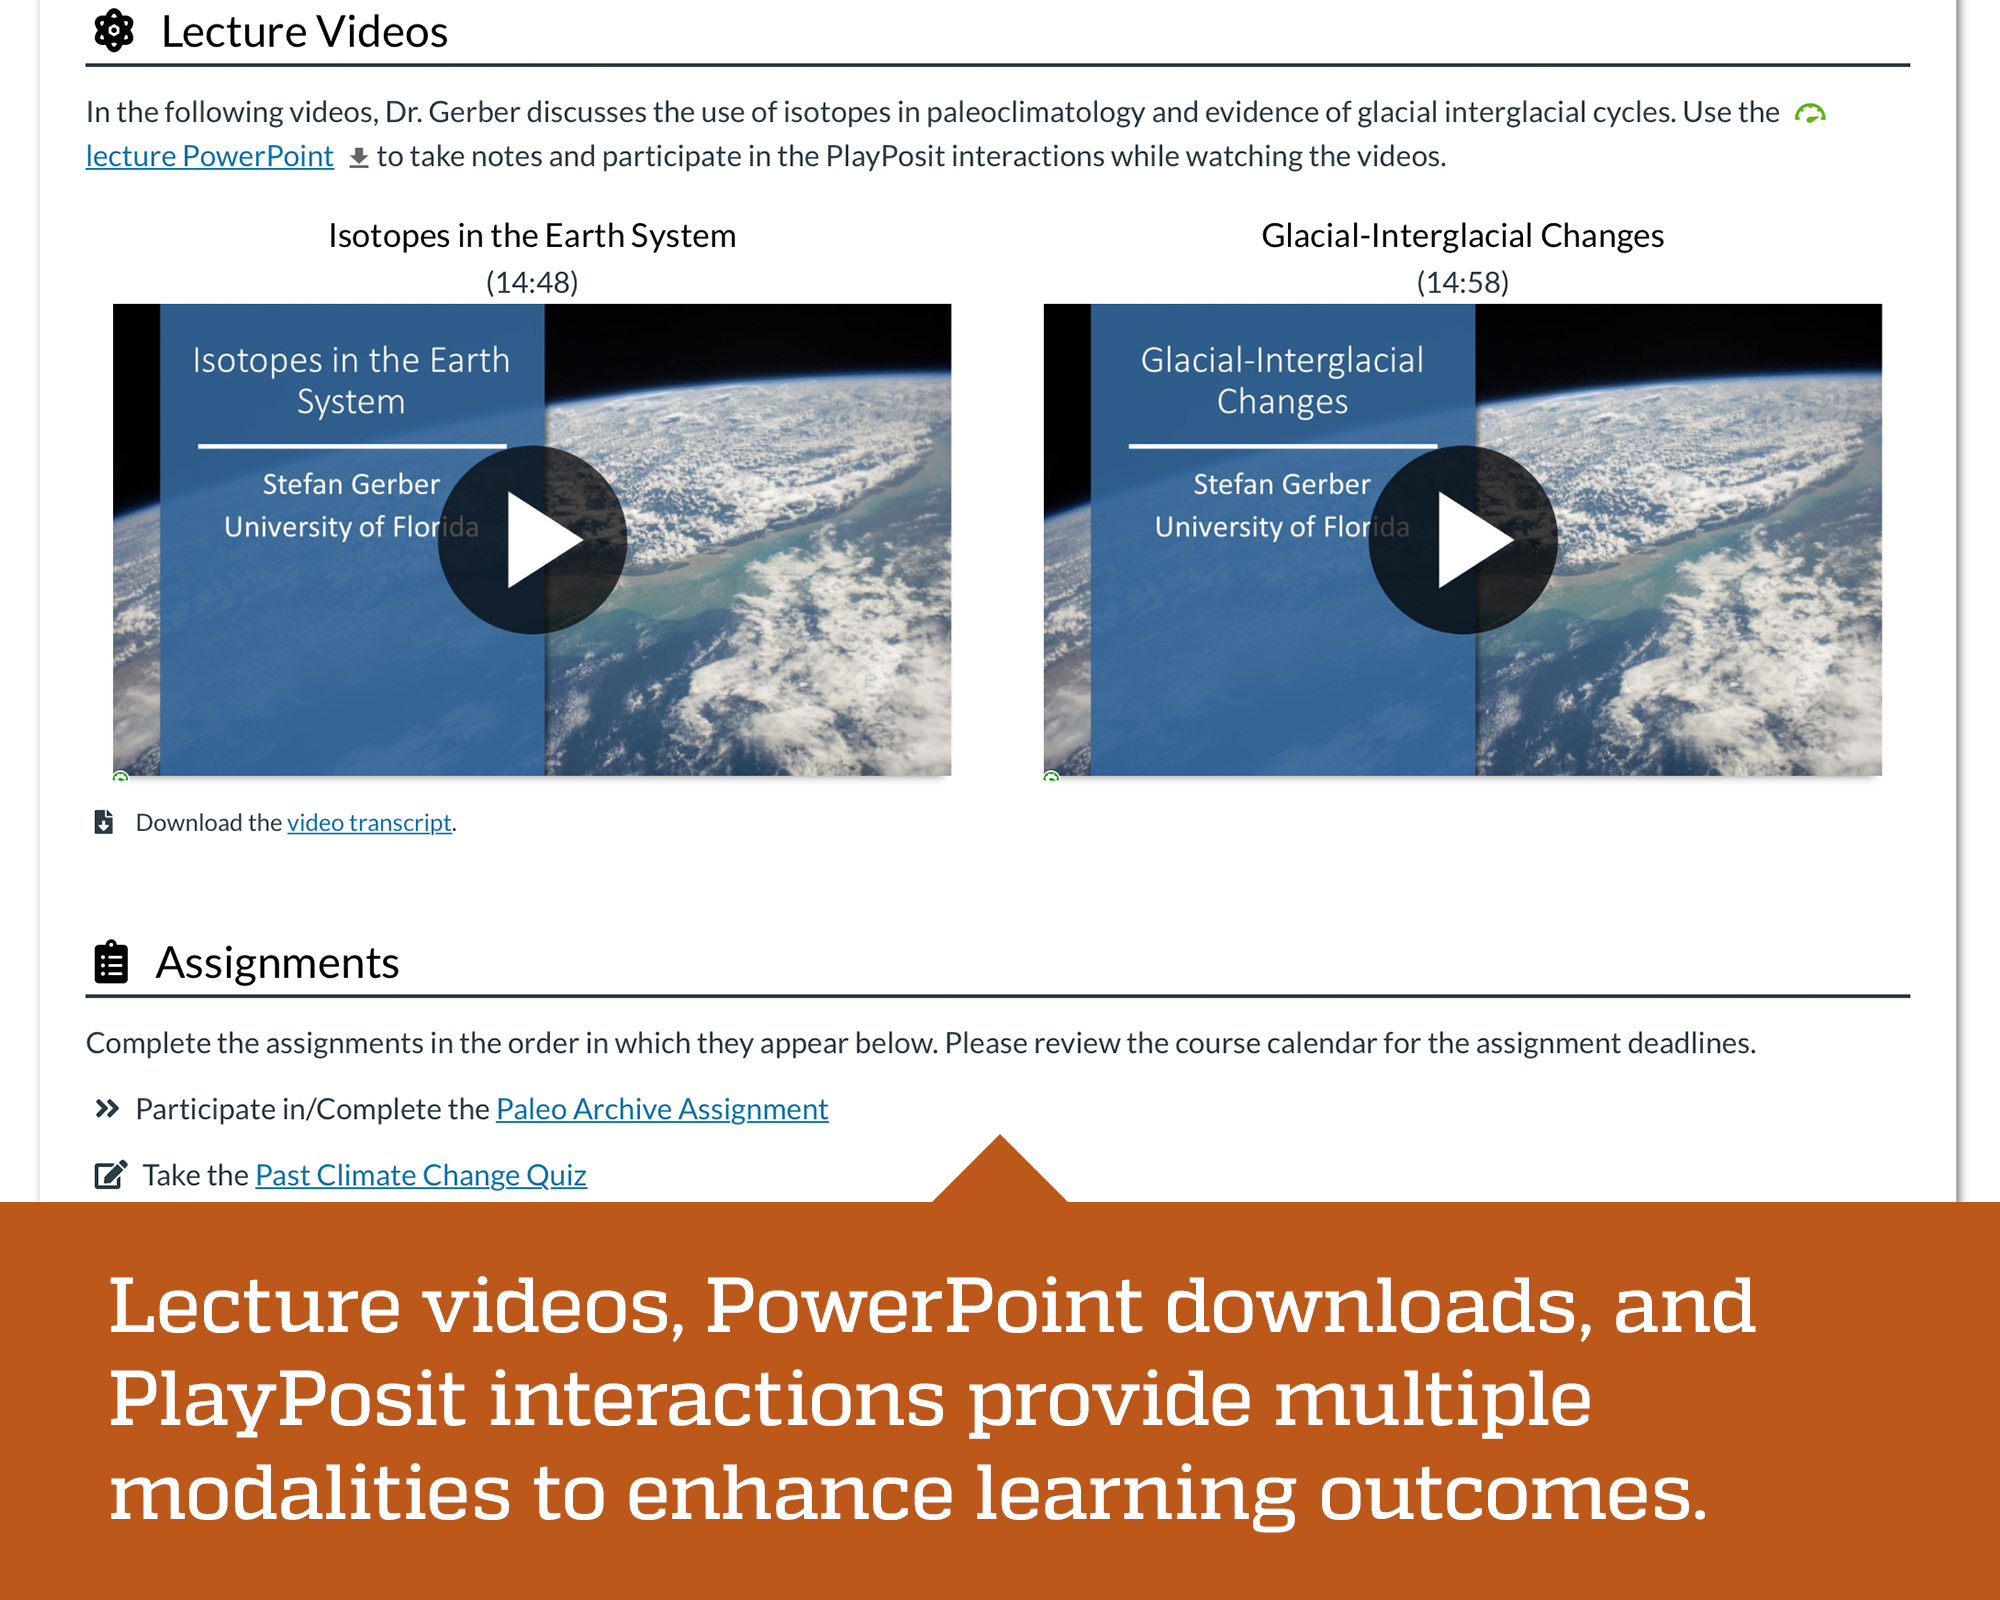Click the Paleo Archive Assignment chevron icon
The height and width of the screenshot is (1600, 2000).
(111, 1107)
